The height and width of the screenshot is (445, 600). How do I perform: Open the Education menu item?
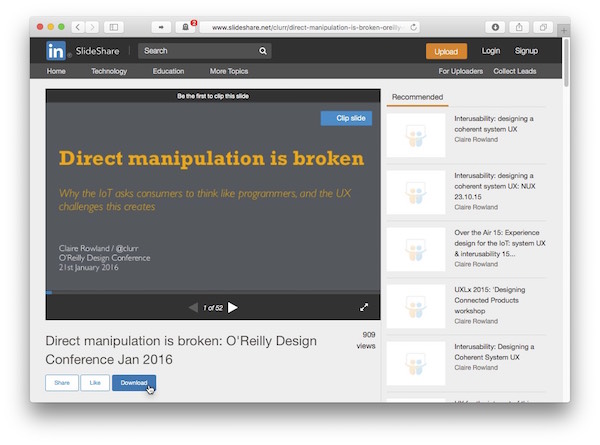point(168,71)
